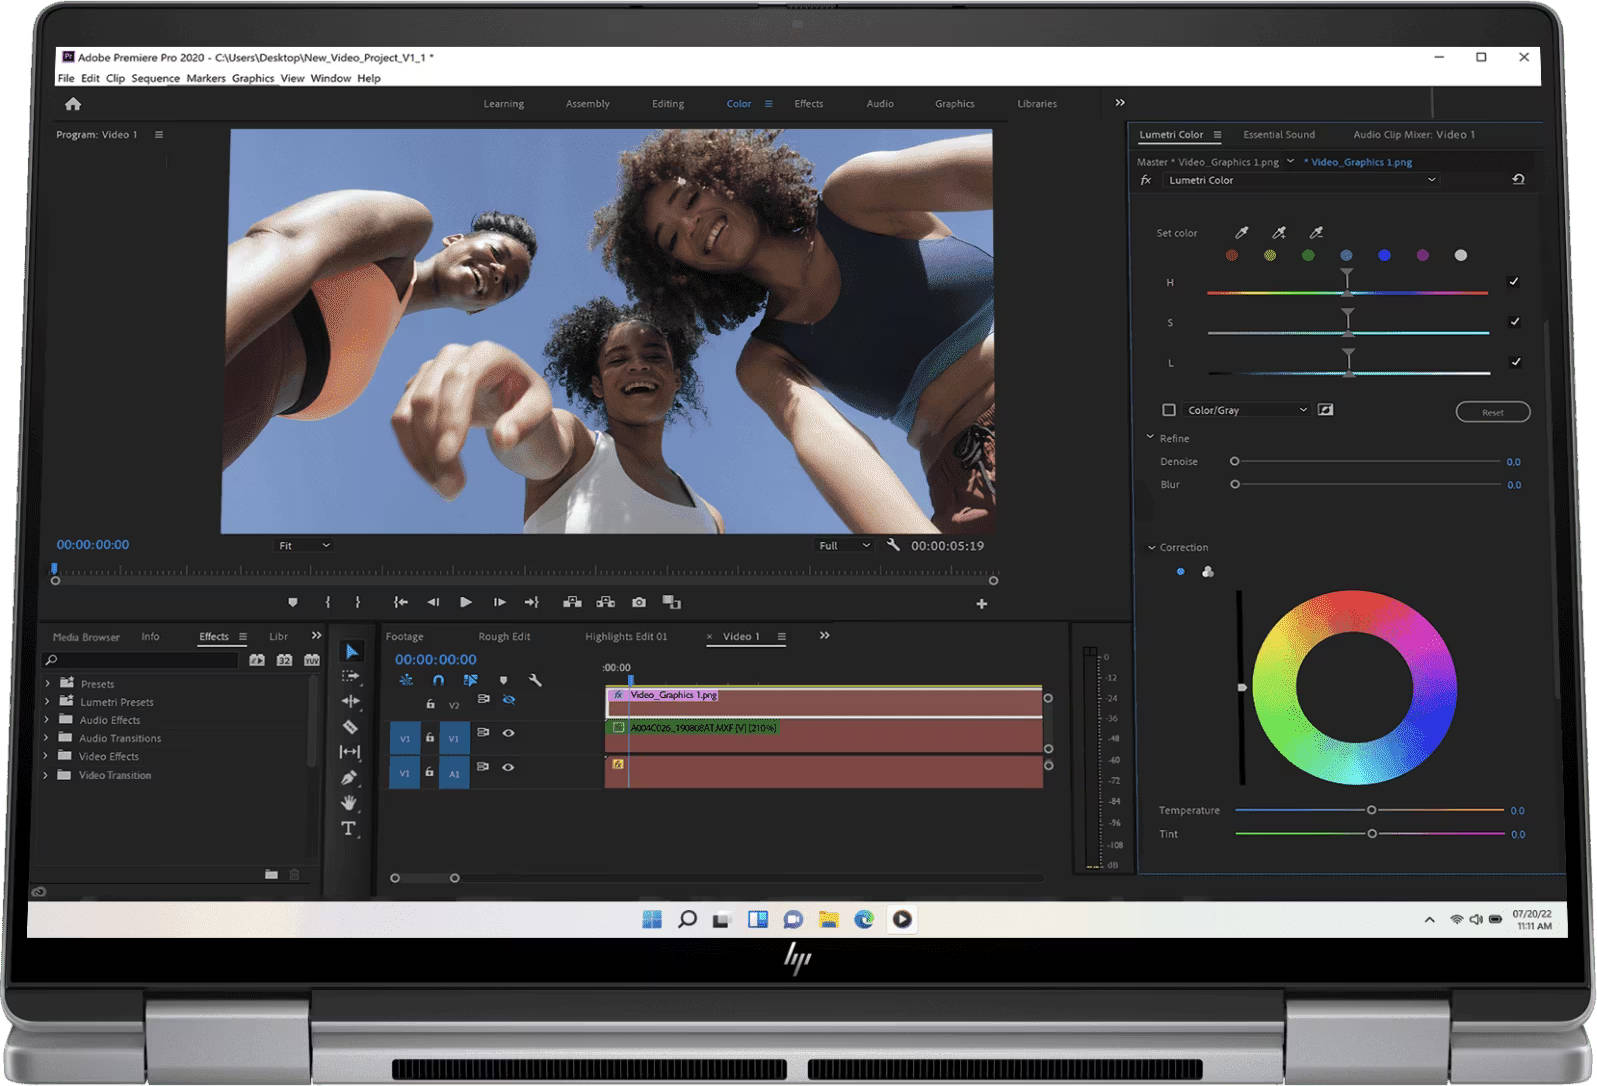This screenshot has width=1597, height=1086.
Task: Open the Color/Gray dropdown
Action: coord(1247,410)
